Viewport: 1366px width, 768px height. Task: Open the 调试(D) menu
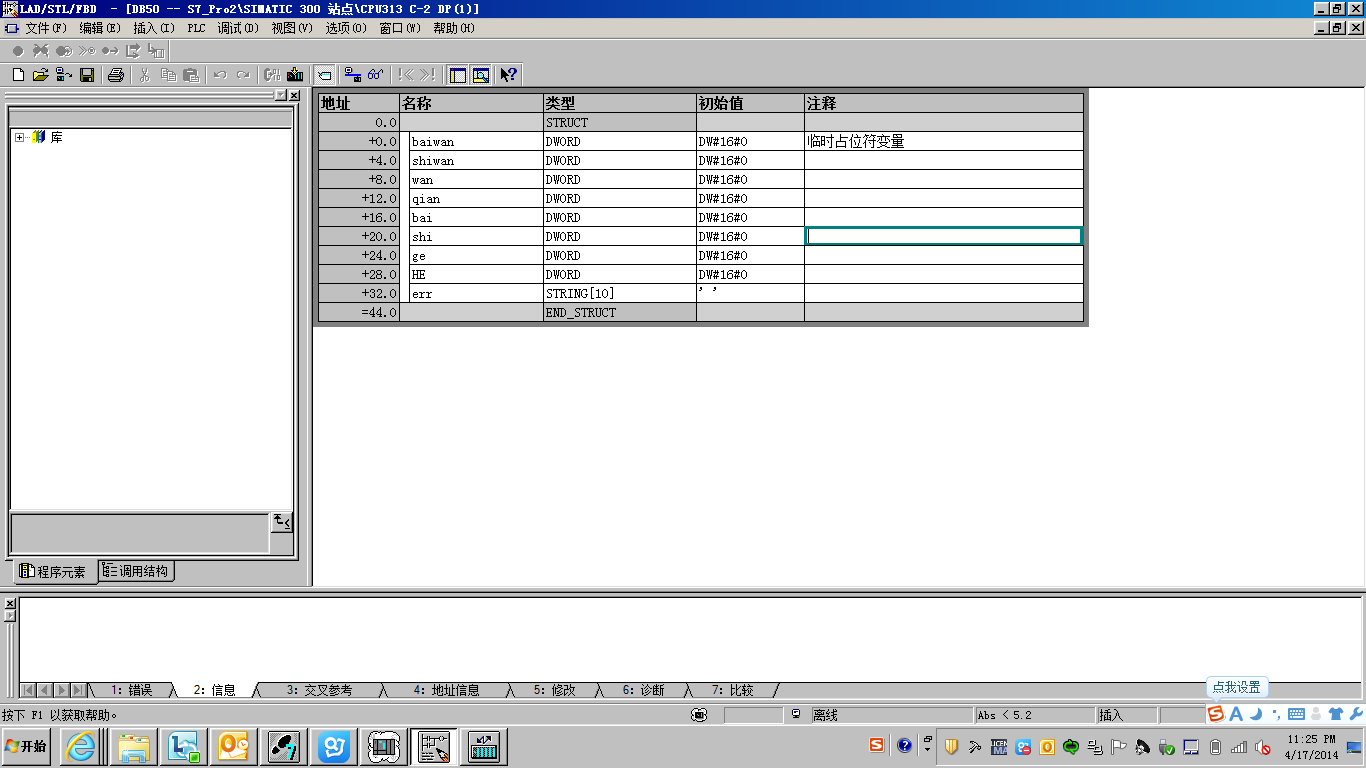(238, 28)
